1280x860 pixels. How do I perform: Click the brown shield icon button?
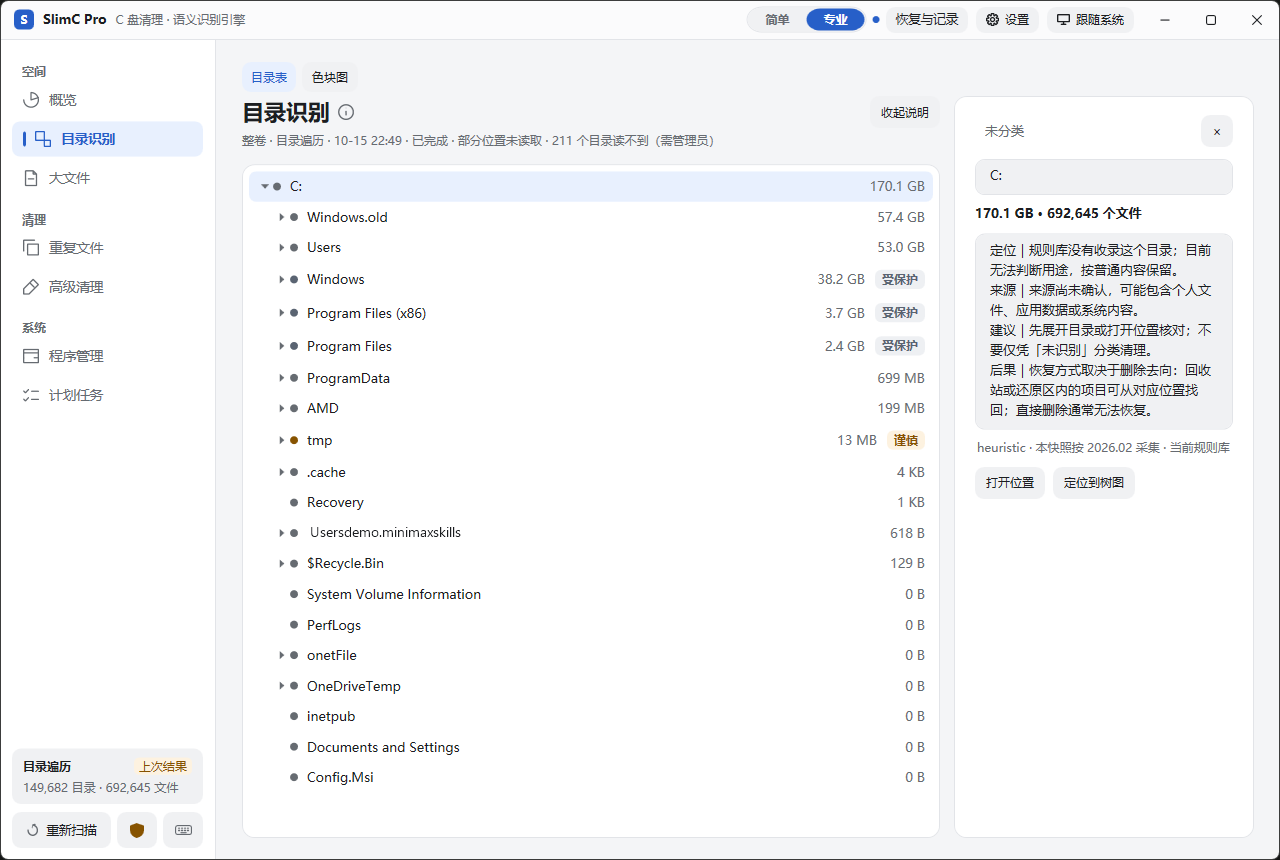tap(137, 830)
